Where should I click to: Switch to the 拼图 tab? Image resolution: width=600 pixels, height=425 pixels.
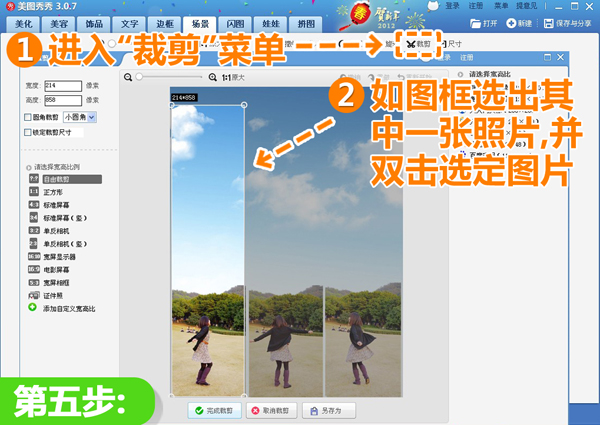306,24
